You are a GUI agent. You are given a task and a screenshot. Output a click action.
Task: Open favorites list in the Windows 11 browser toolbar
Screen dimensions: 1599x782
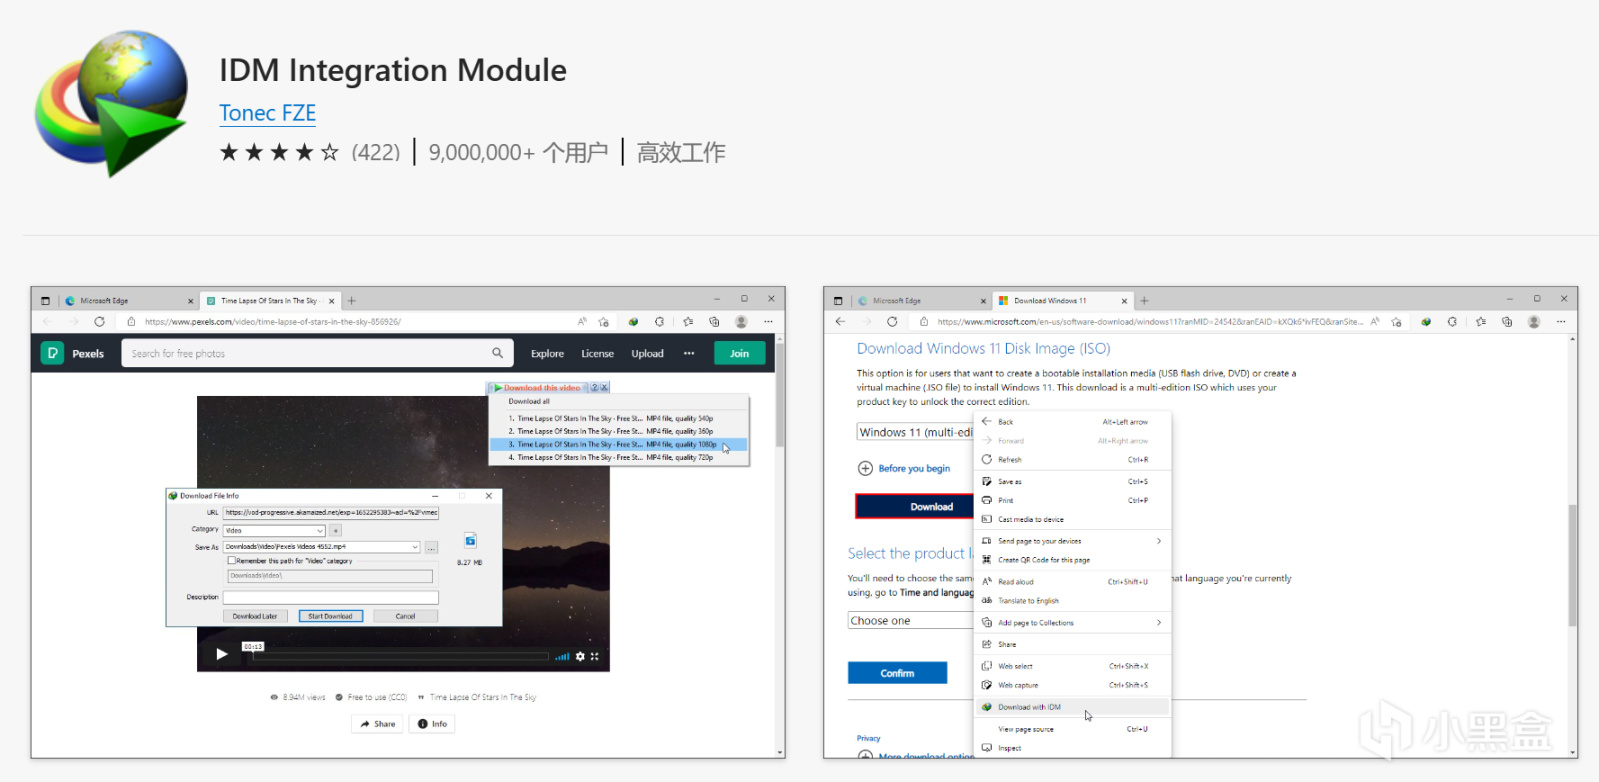tap(1481, 322)
